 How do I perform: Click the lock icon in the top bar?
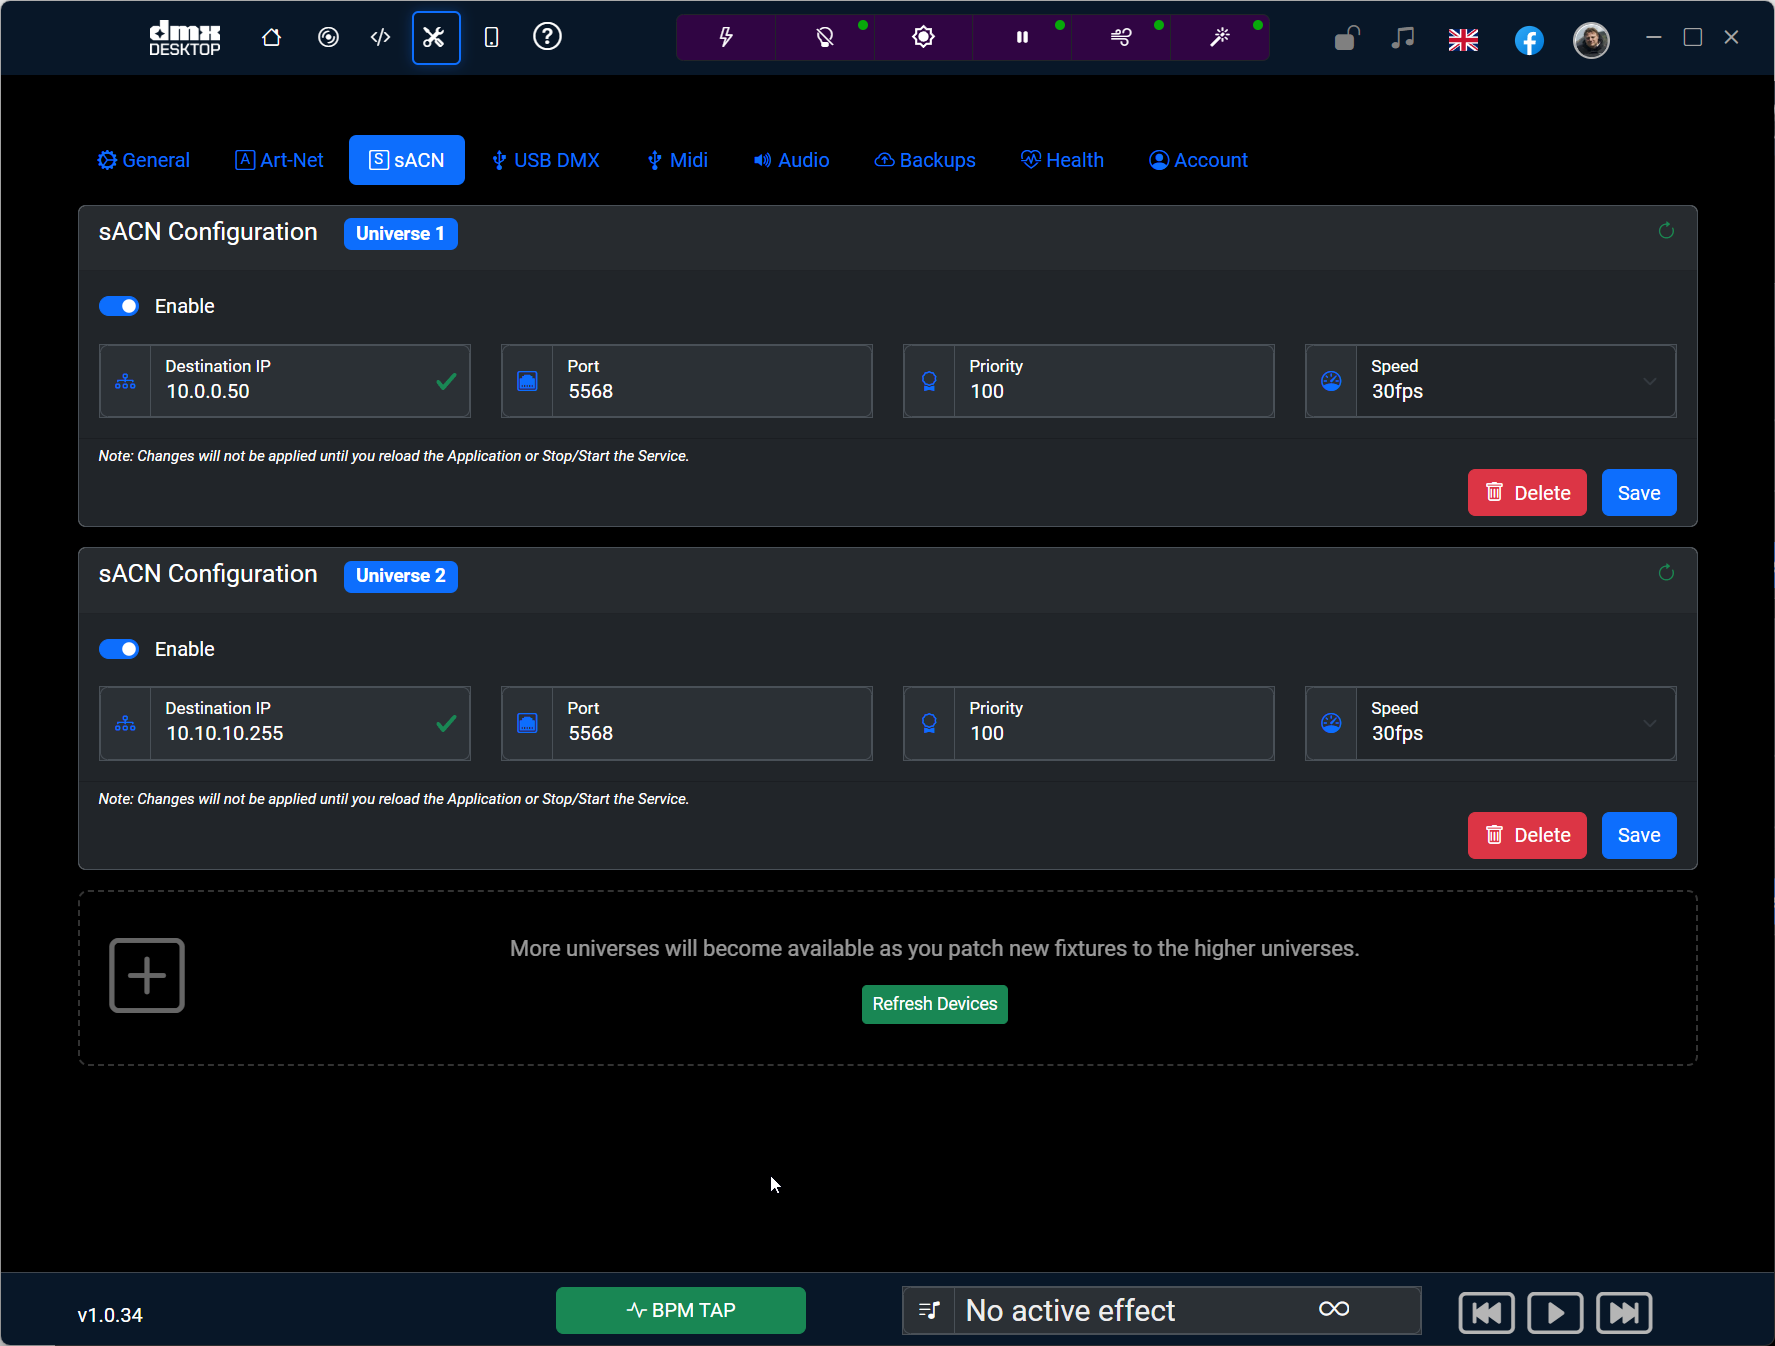point(1346,39)
